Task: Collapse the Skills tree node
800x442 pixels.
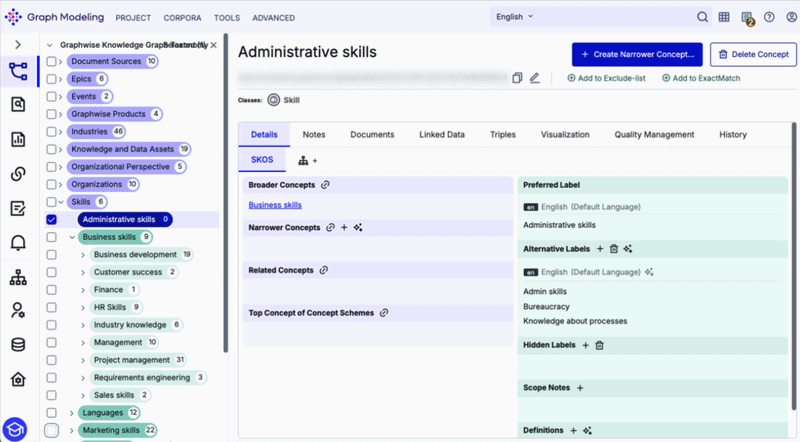Action: pos(61,202)
